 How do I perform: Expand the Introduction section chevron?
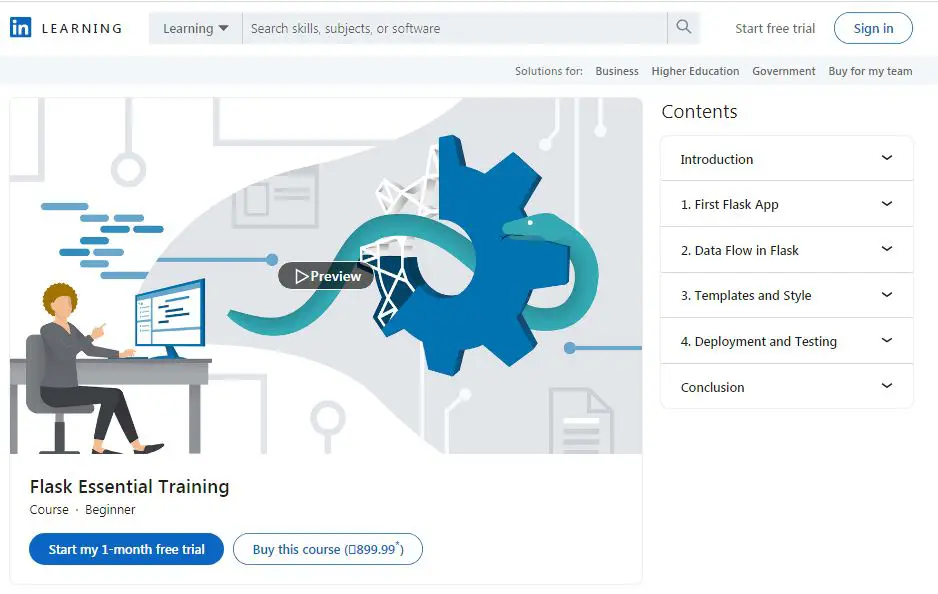coord(886,158)
